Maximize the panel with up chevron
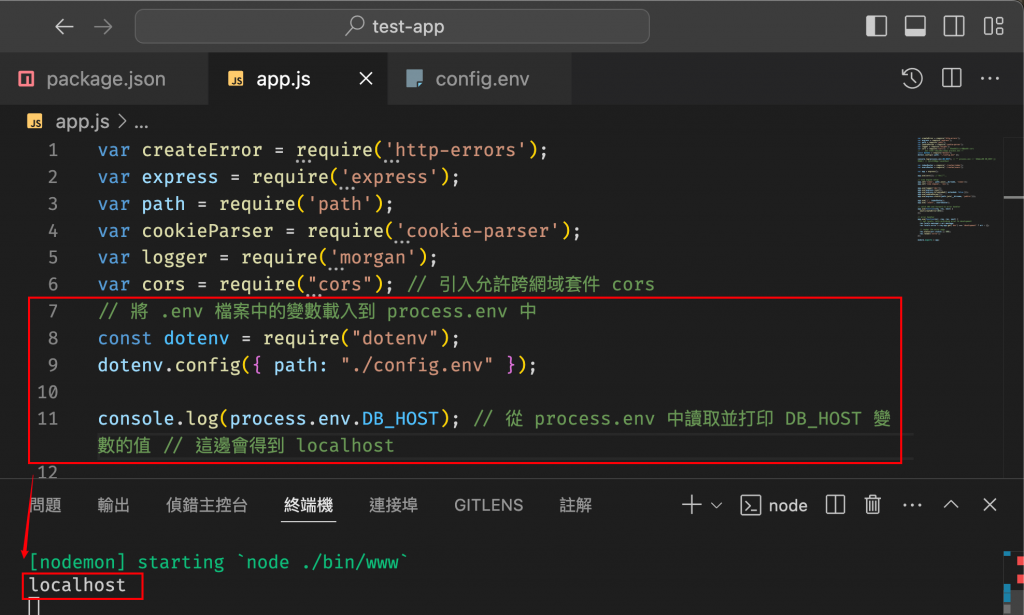 (951, 505)
